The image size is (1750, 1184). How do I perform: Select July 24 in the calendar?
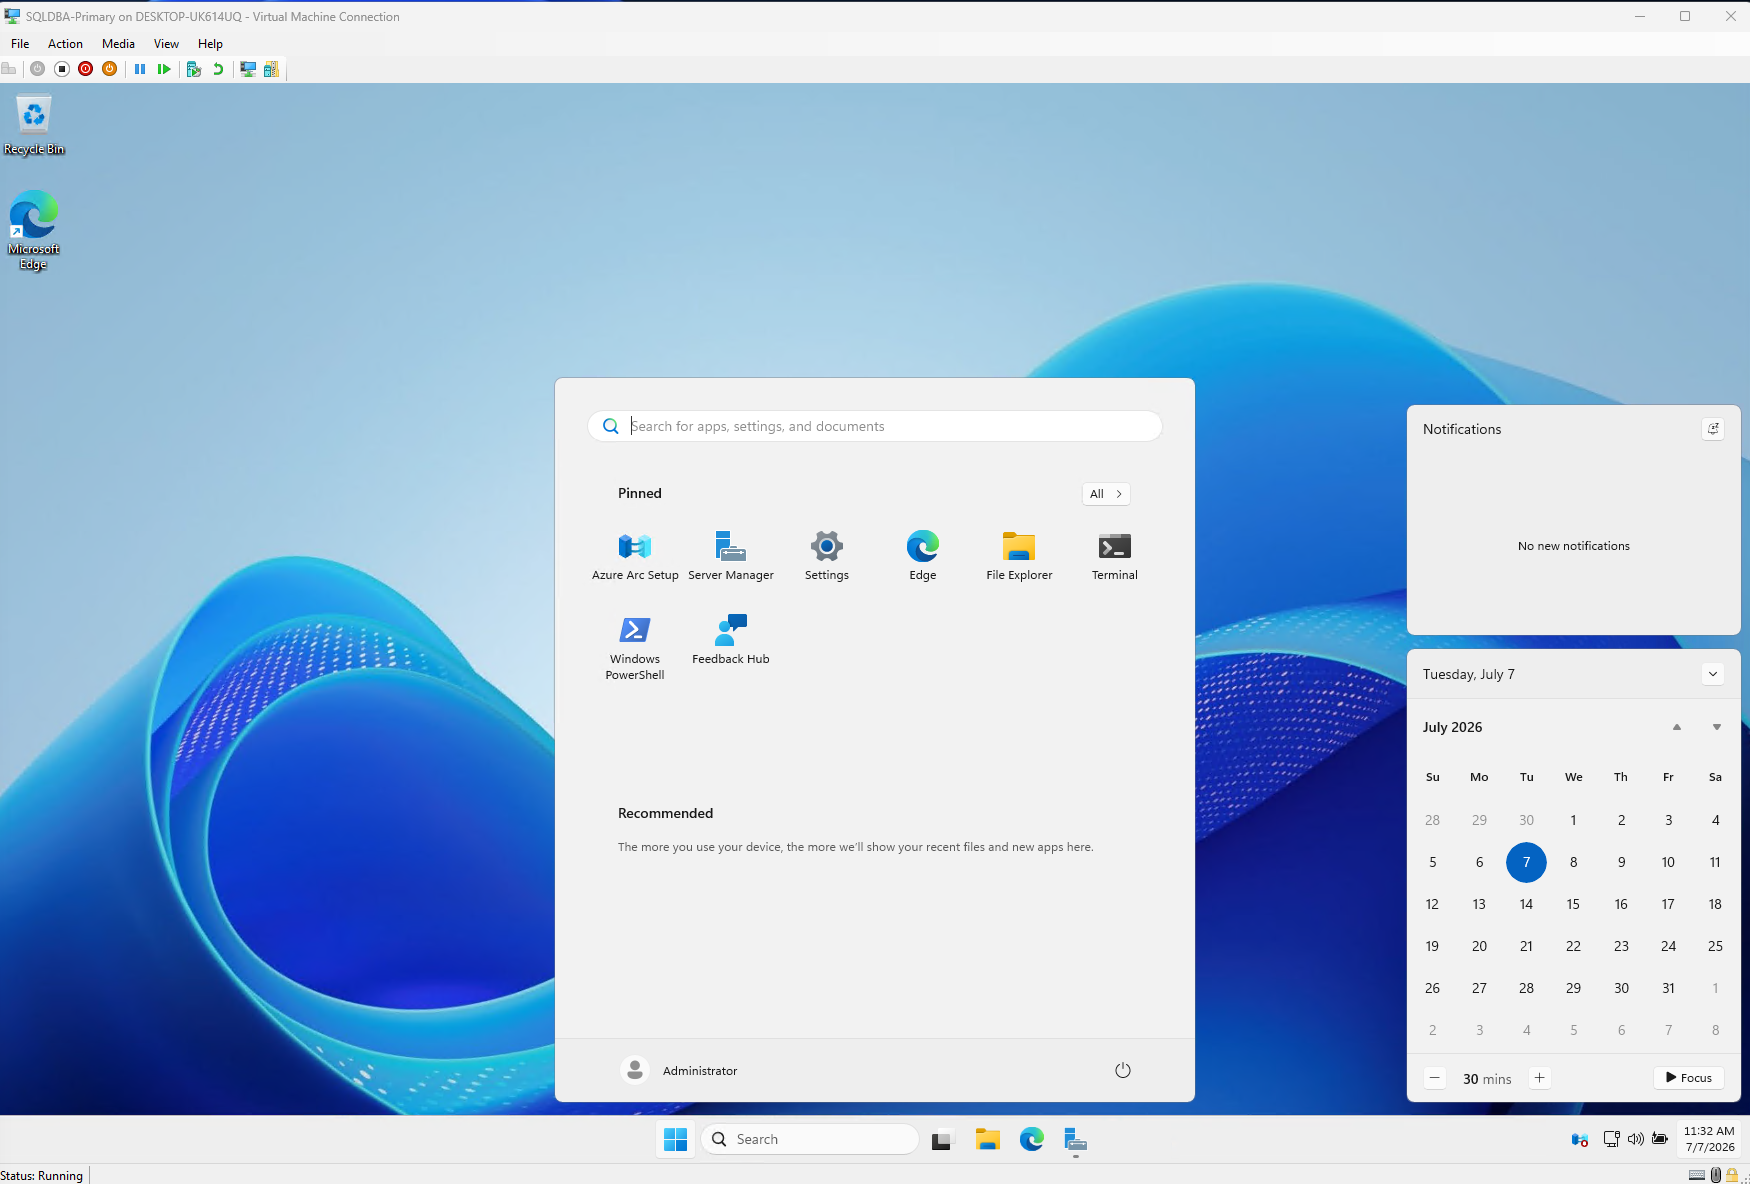[1668, 946]
